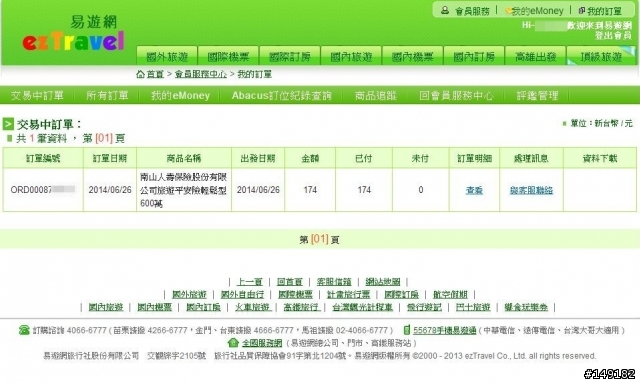640x382 pixels.
Task: Click the member service person icon
Action: (x=445, y=10)
